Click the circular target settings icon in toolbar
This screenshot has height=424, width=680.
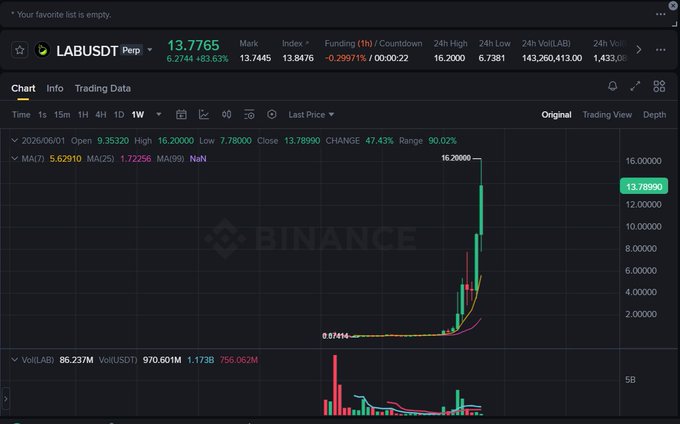coord(271,114)
